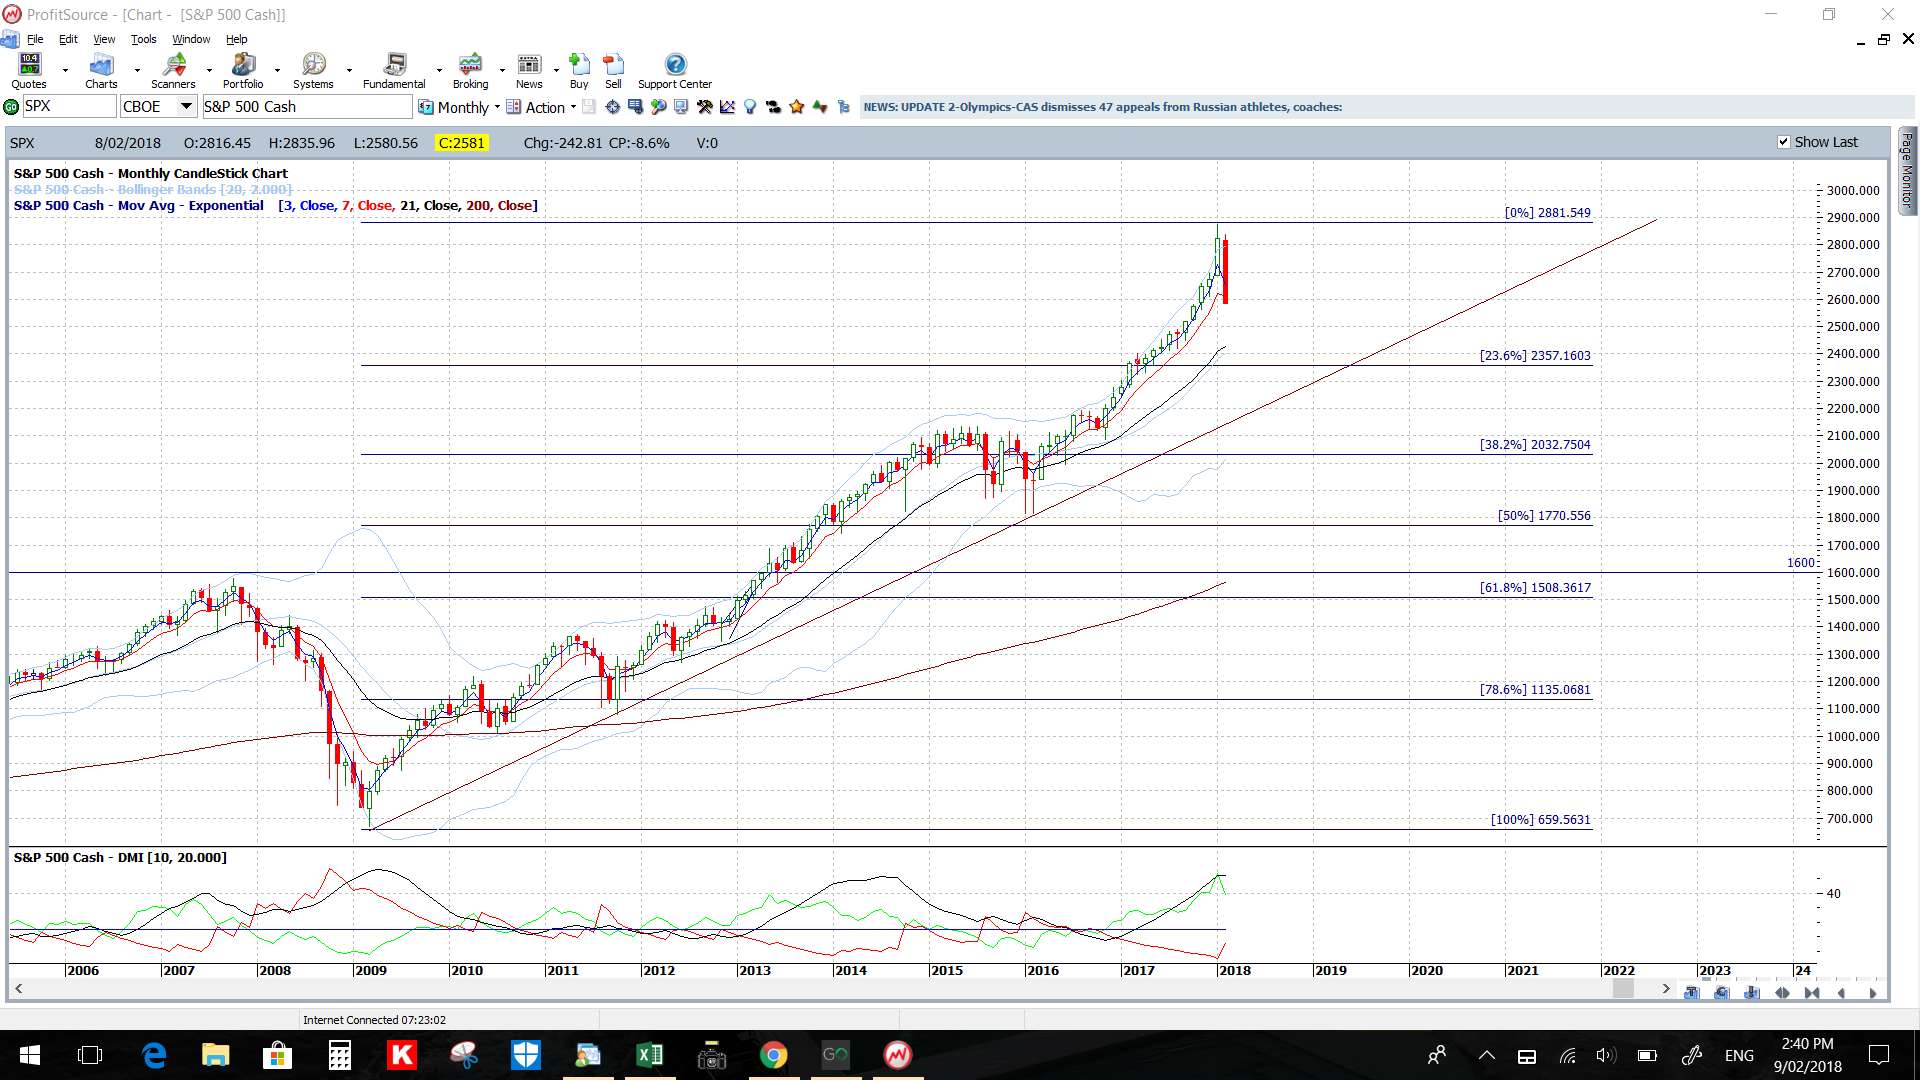
Task: Open the Help menu
Action: click(x=236, y=39)
